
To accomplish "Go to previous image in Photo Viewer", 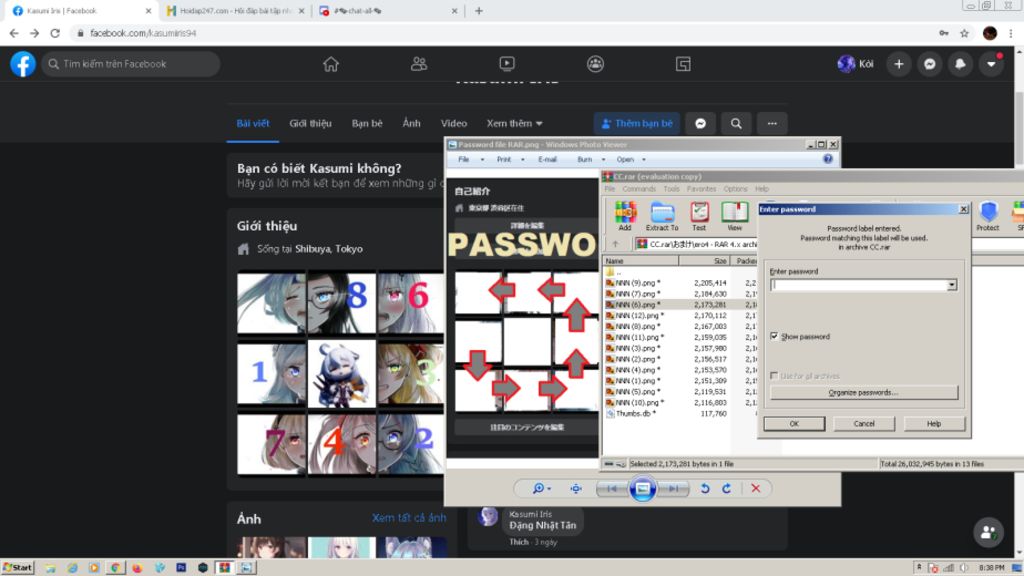I will click(x=612, y=488).
